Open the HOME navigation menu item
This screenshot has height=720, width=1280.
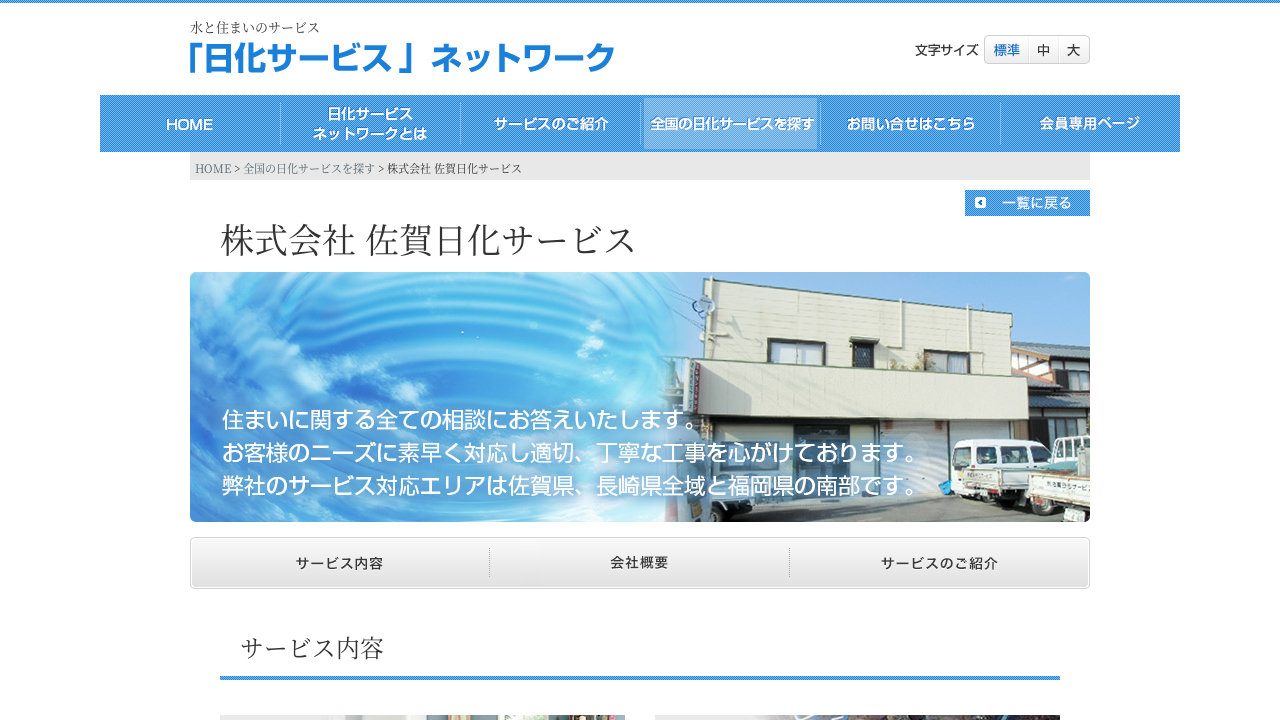click(x=190, y=124)
